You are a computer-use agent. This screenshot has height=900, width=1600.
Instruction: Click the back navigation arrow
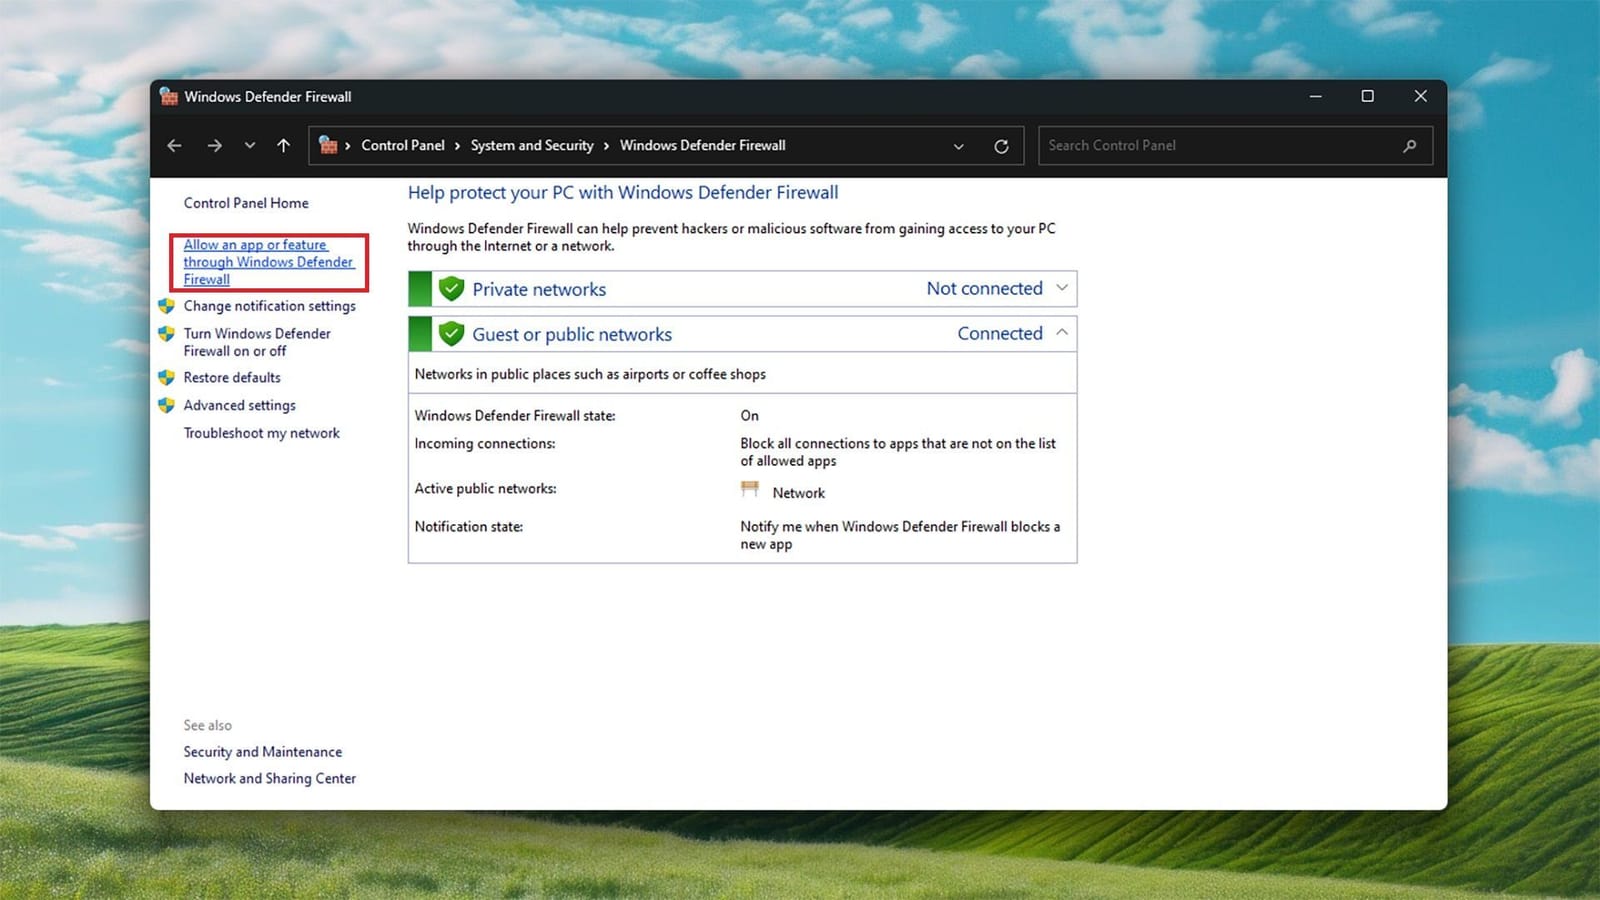point(174,146)
